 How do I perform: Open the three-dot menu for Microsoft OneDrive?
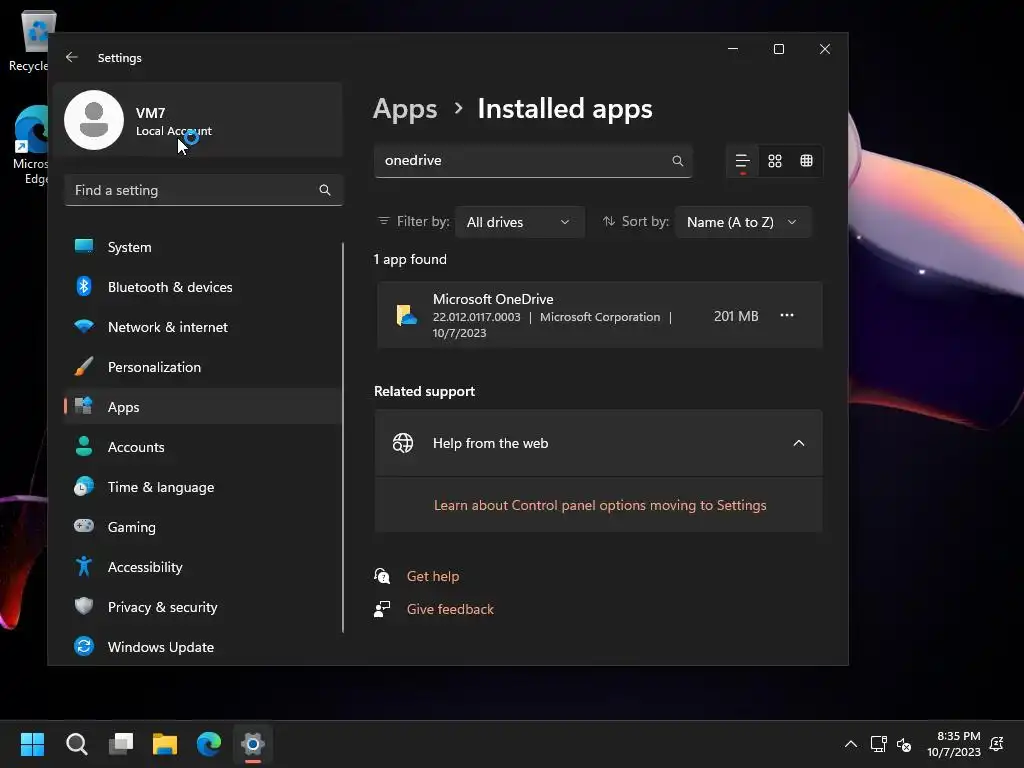point(787,315)
